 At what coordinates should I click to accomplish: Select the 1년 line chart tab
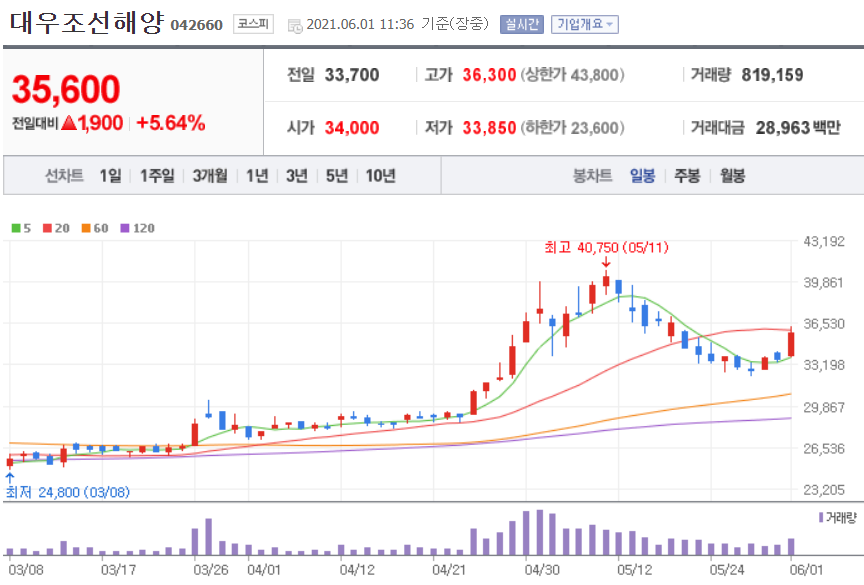[257, 176]
